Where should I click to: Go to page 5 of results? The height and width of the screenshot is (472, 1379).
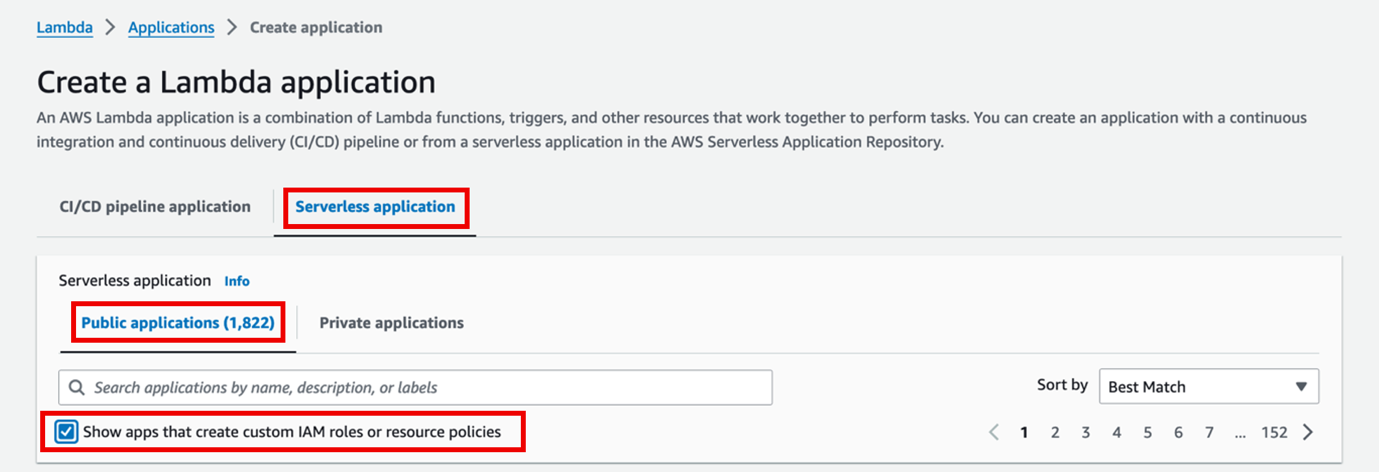click(1147, 433)
